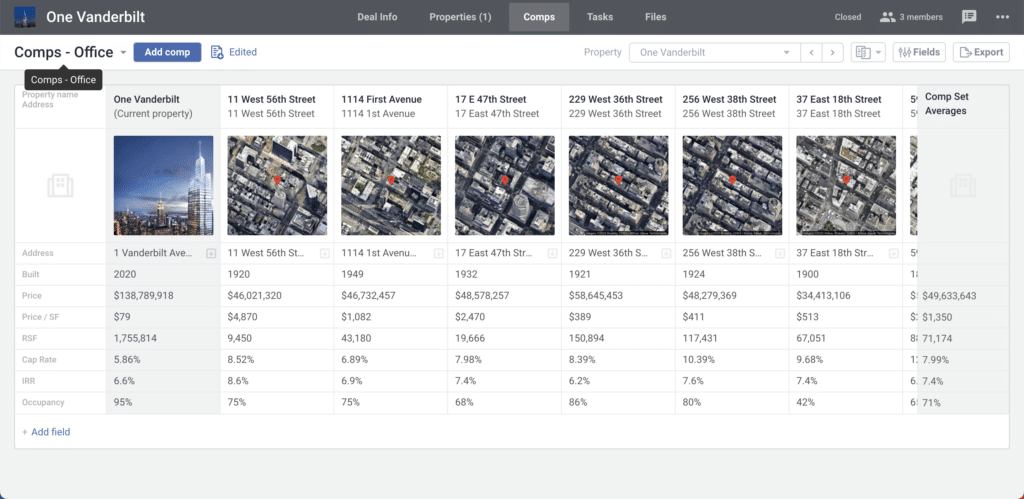Open 256 West 38th Street aerial map thumbnail
This screenshot has width=1024, height=499.
coord(732,185)
